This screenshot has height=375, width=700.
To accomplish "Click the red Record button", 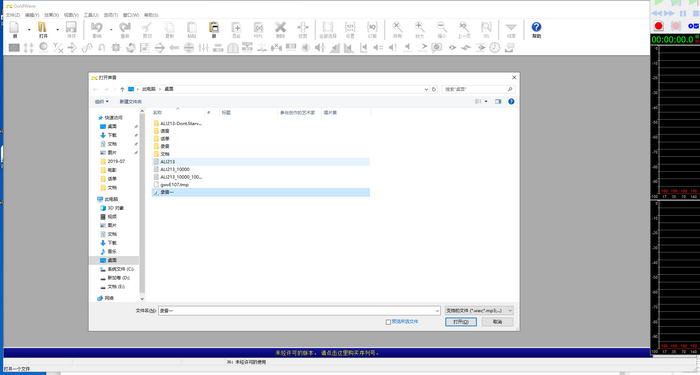I will [x=658, y=26].
